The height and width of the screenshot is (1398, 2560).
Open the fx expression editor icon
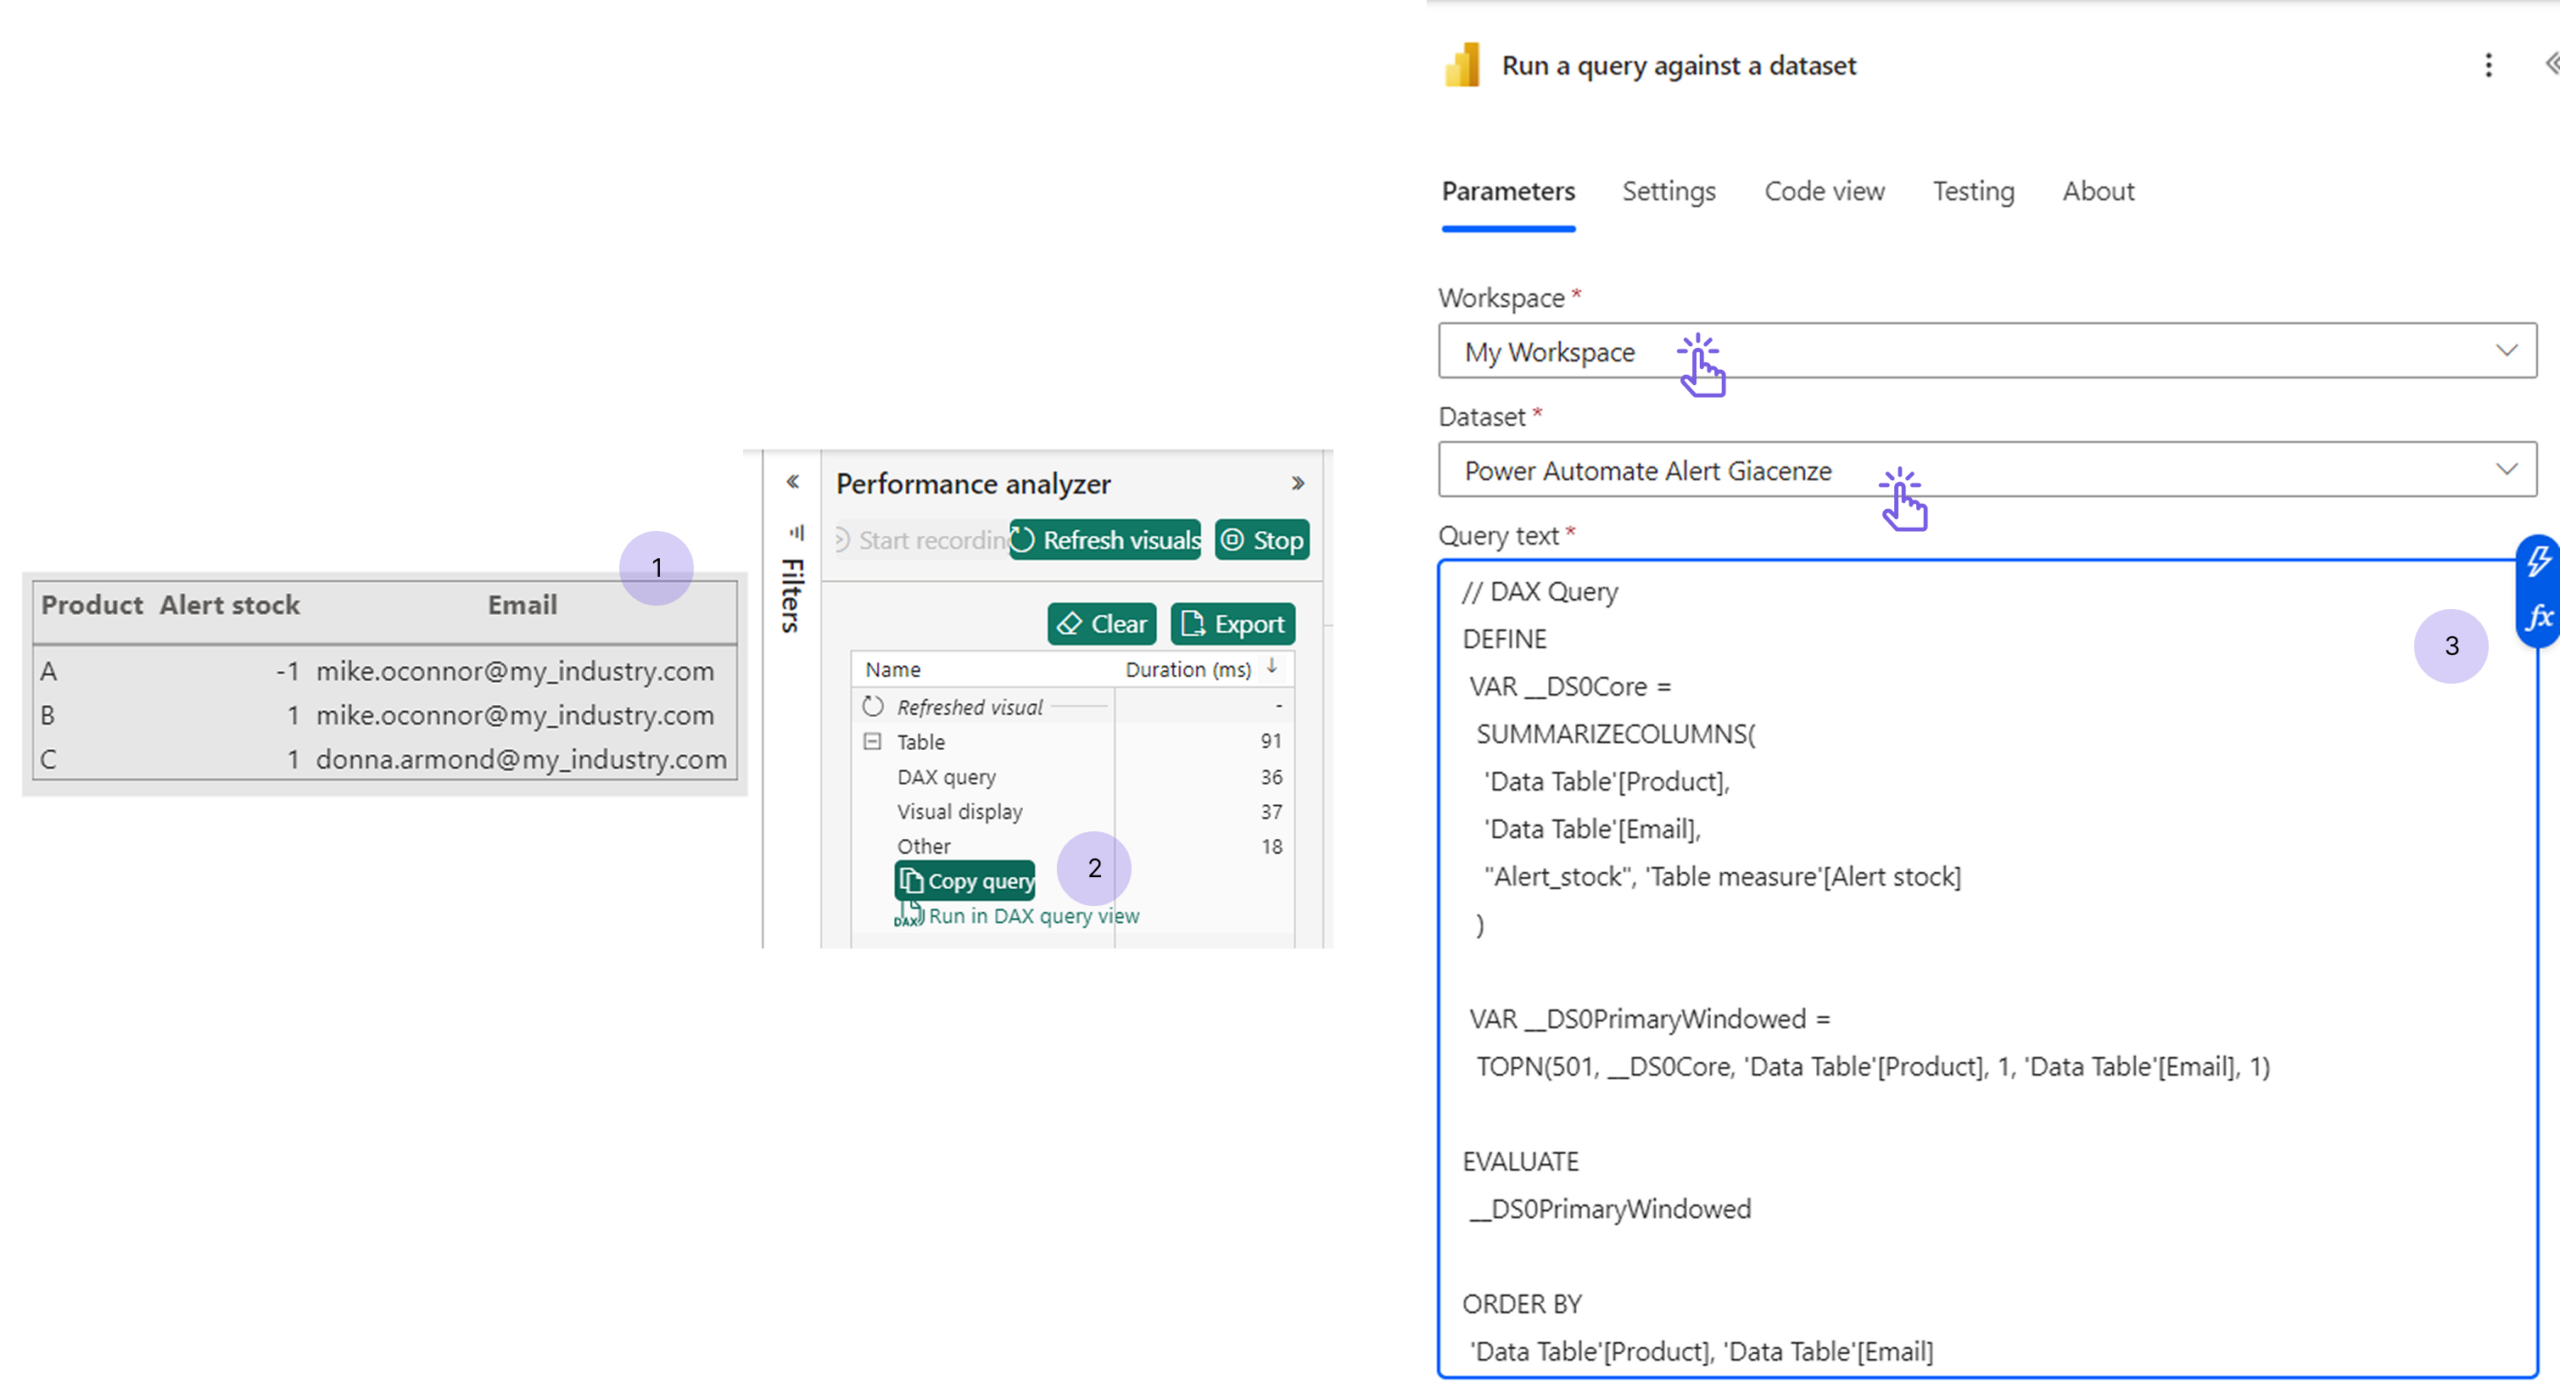point(2538,618)
